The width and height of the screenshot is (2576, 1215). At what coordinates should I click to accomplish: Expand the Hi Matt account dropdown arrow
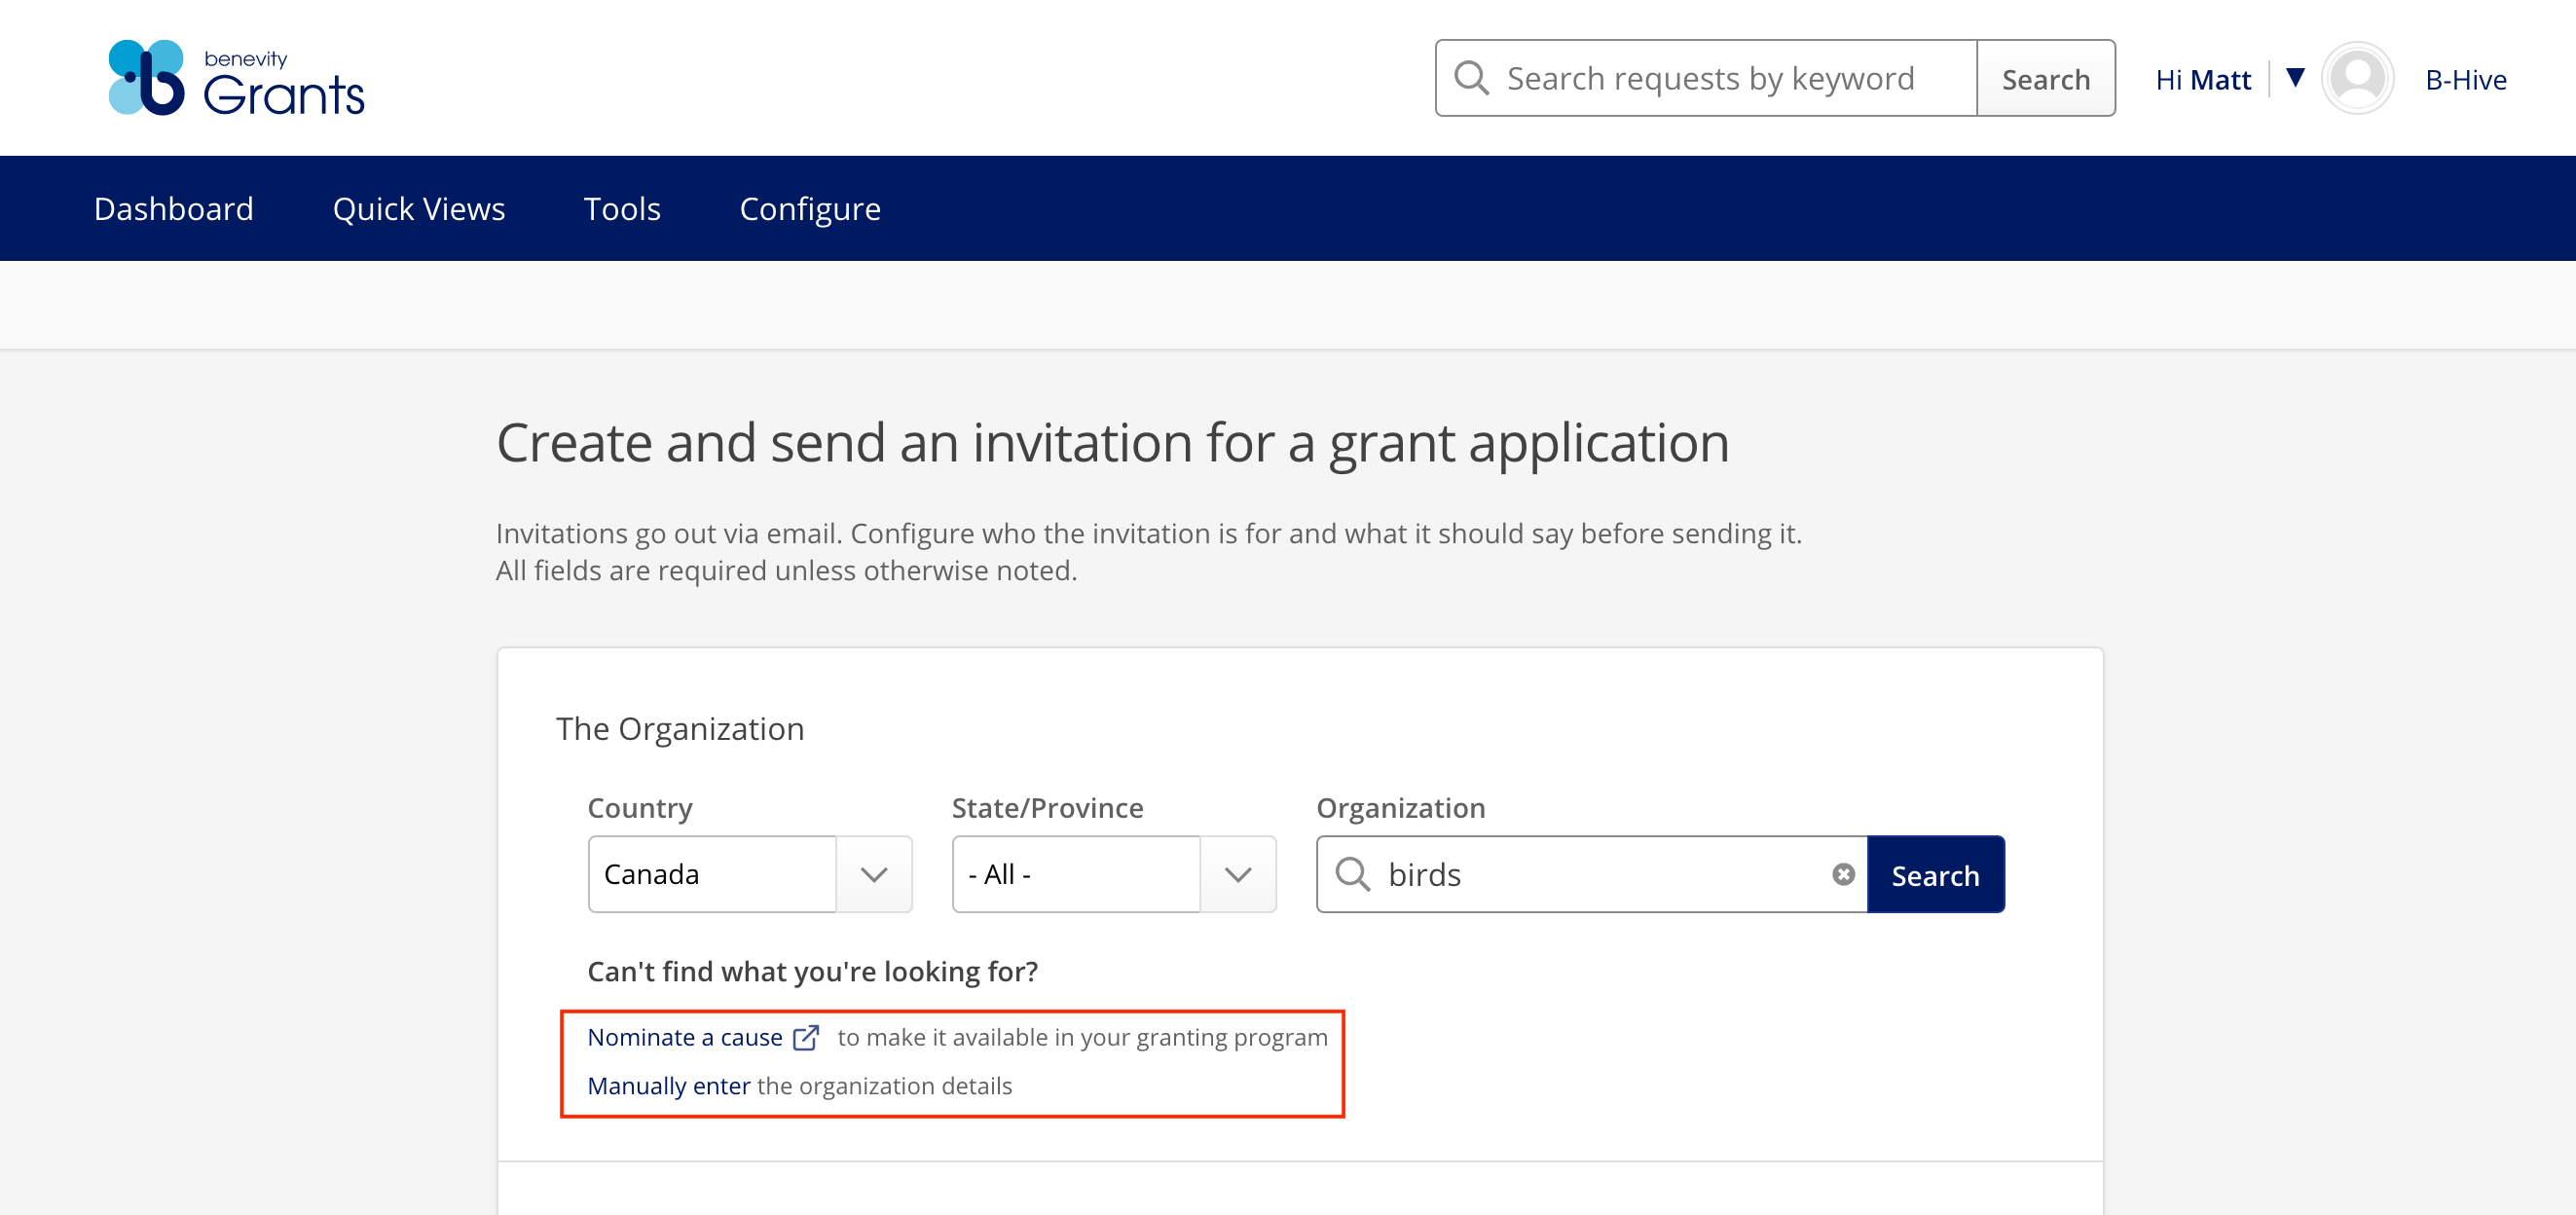2295,77
